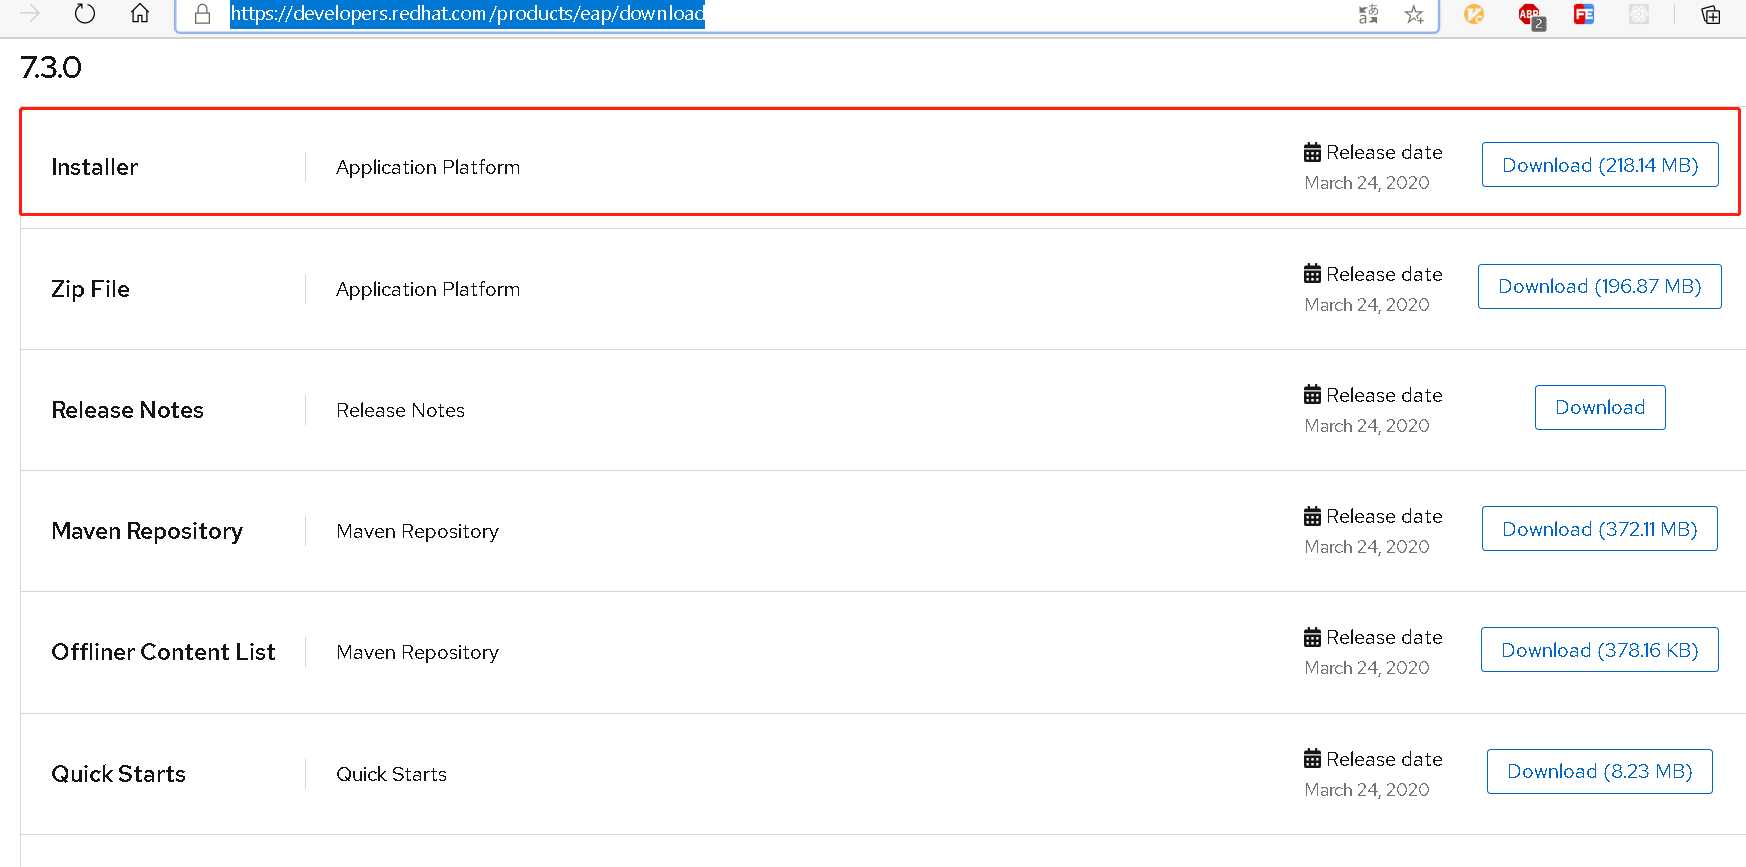Click 'Release date' label in Maven Repository row

(1384, 516)
